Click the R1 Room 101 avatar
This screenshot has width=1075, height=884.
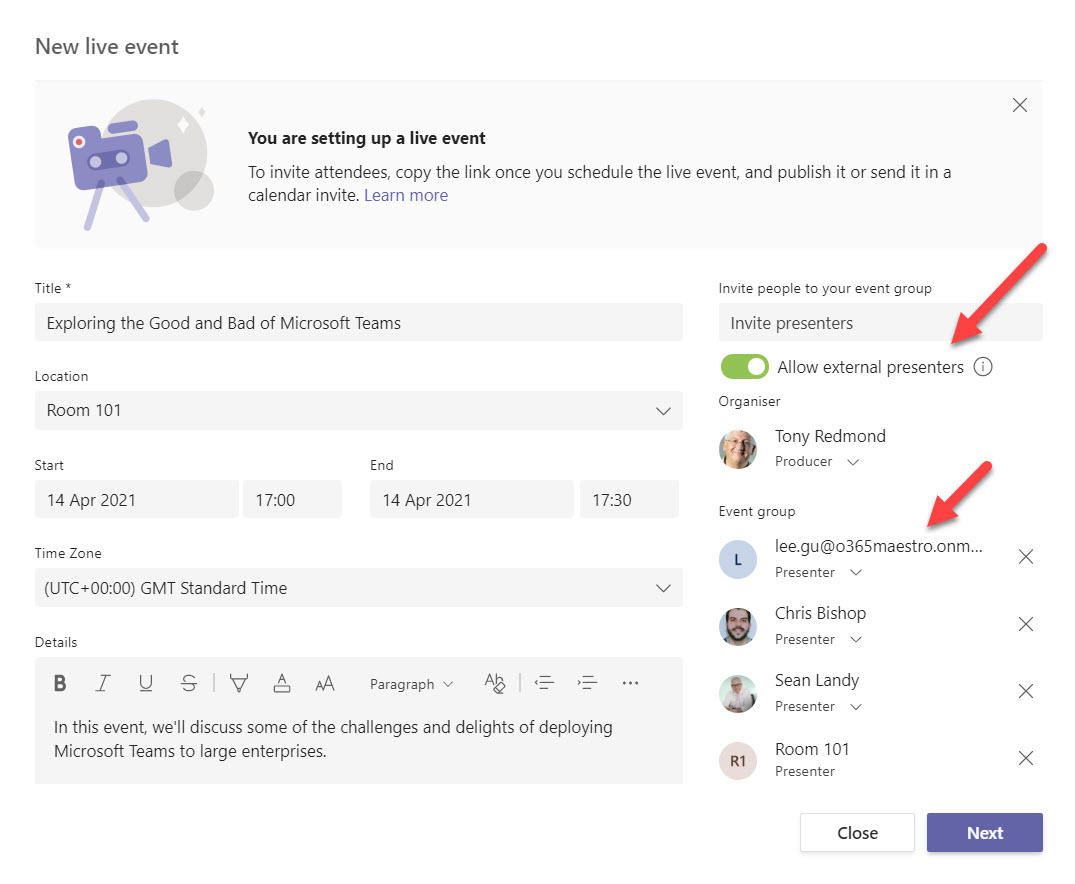pyautogui.click(x=738, y=761)
